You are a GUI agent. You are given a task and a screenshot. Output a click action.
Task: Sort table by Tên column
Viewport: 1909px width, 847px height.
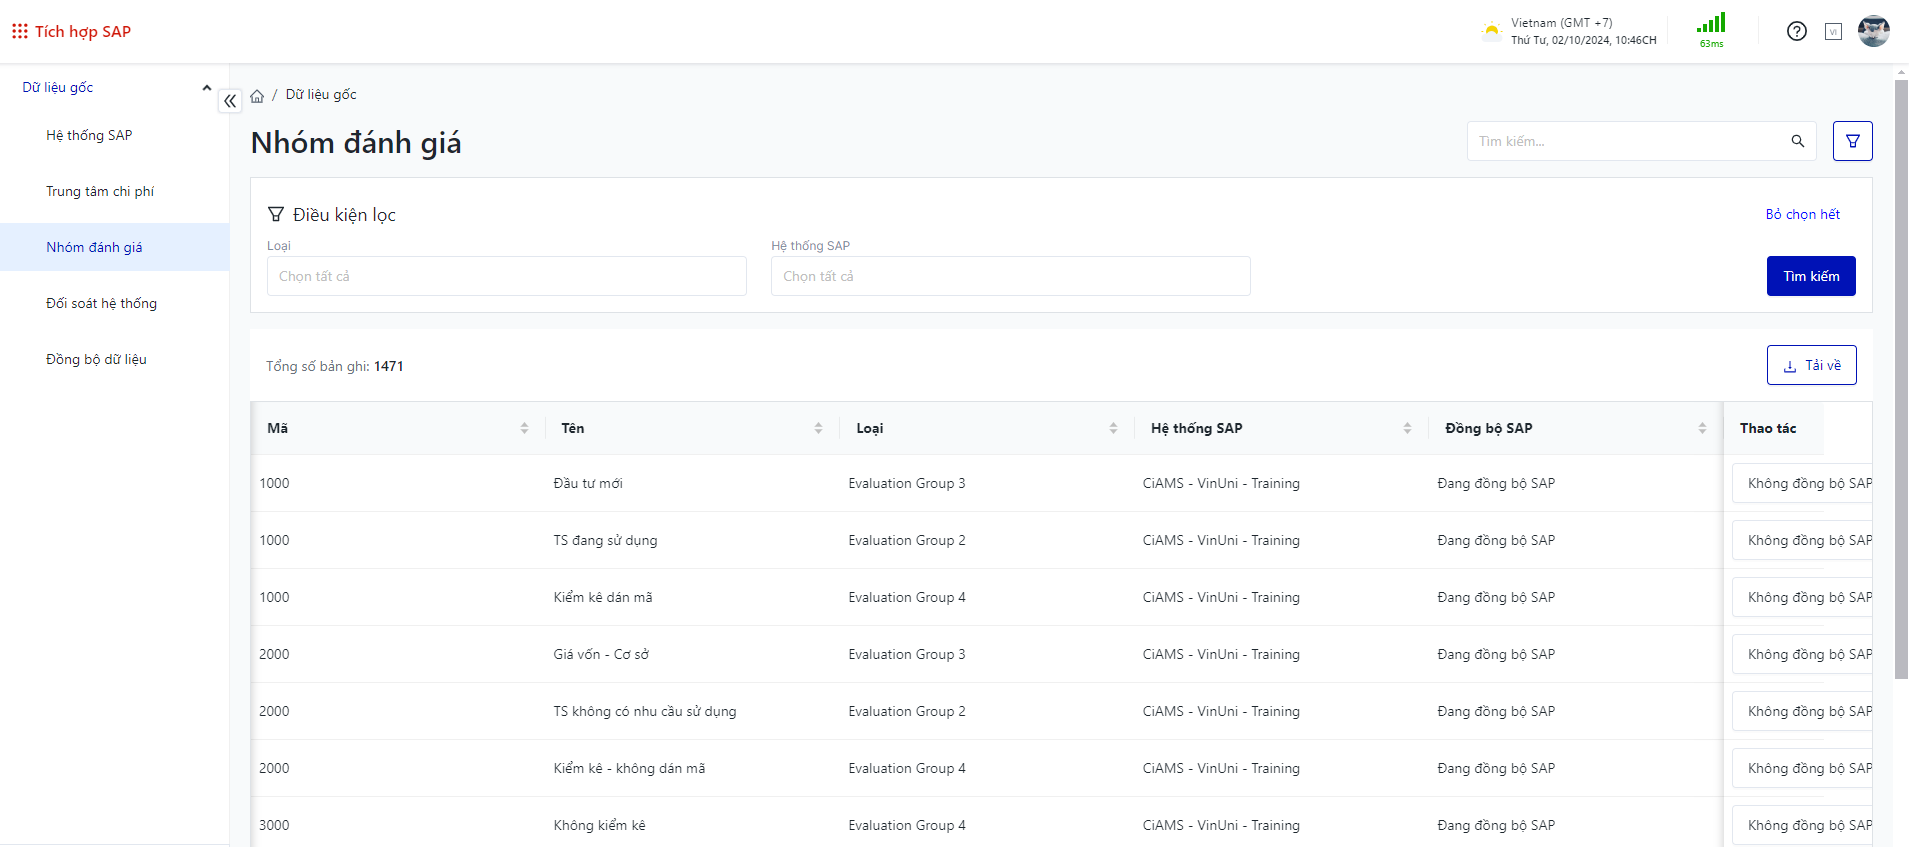pyautogui.click(x=818, y=428)
